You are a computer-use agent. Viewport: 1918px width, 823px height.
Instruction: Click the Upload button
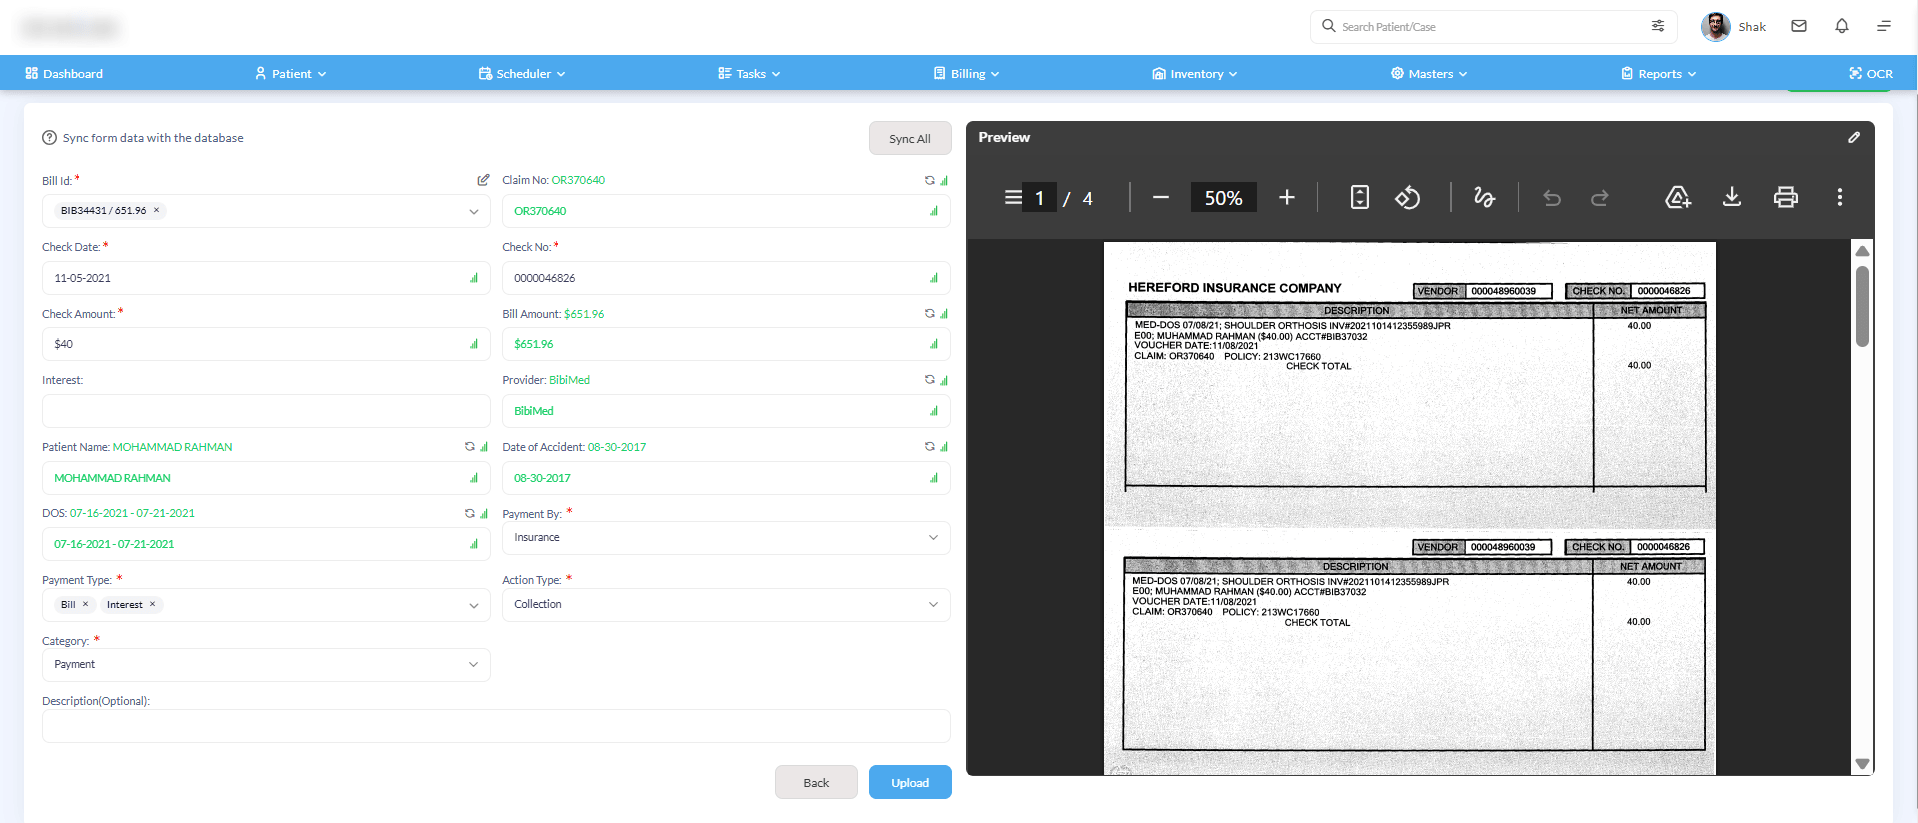coord(910,782)
